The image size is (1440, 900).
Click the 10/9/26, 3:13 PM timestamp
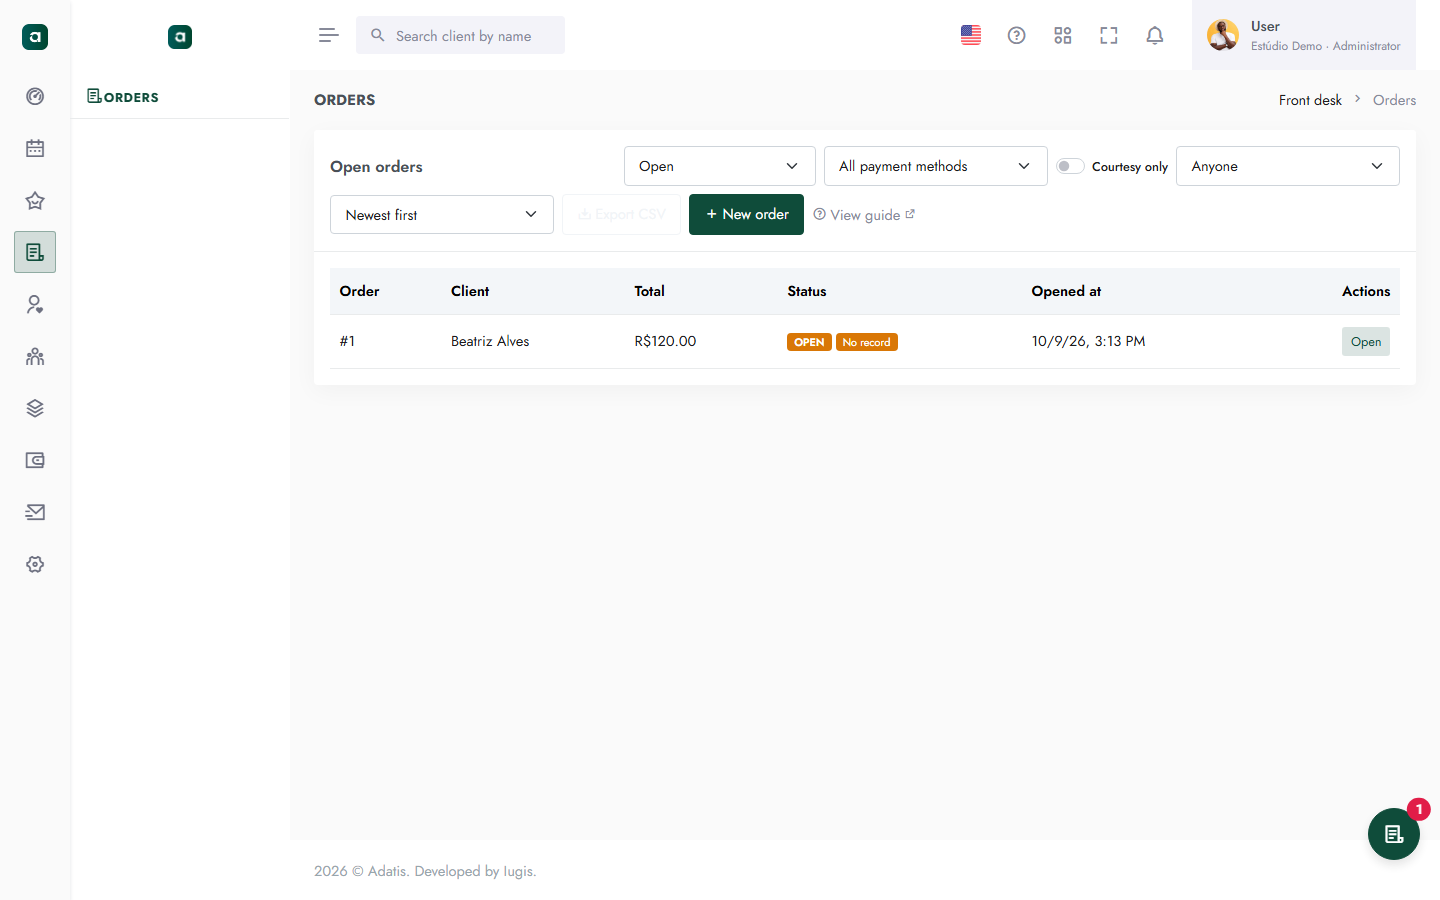coord(1088,341)
